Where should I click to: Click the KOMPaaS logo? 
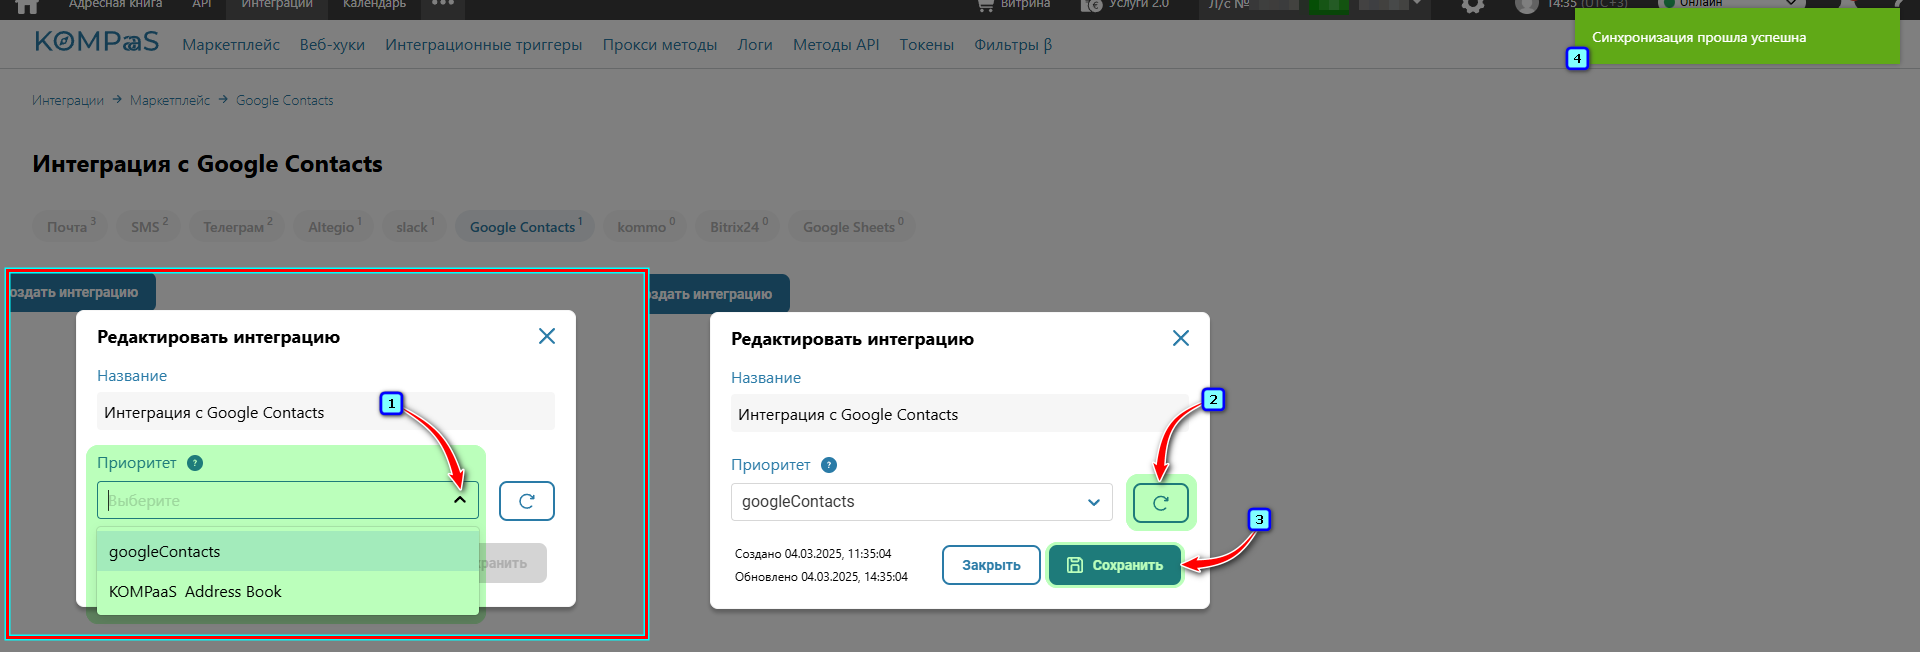pyautogui.click(x=97, y=42)
